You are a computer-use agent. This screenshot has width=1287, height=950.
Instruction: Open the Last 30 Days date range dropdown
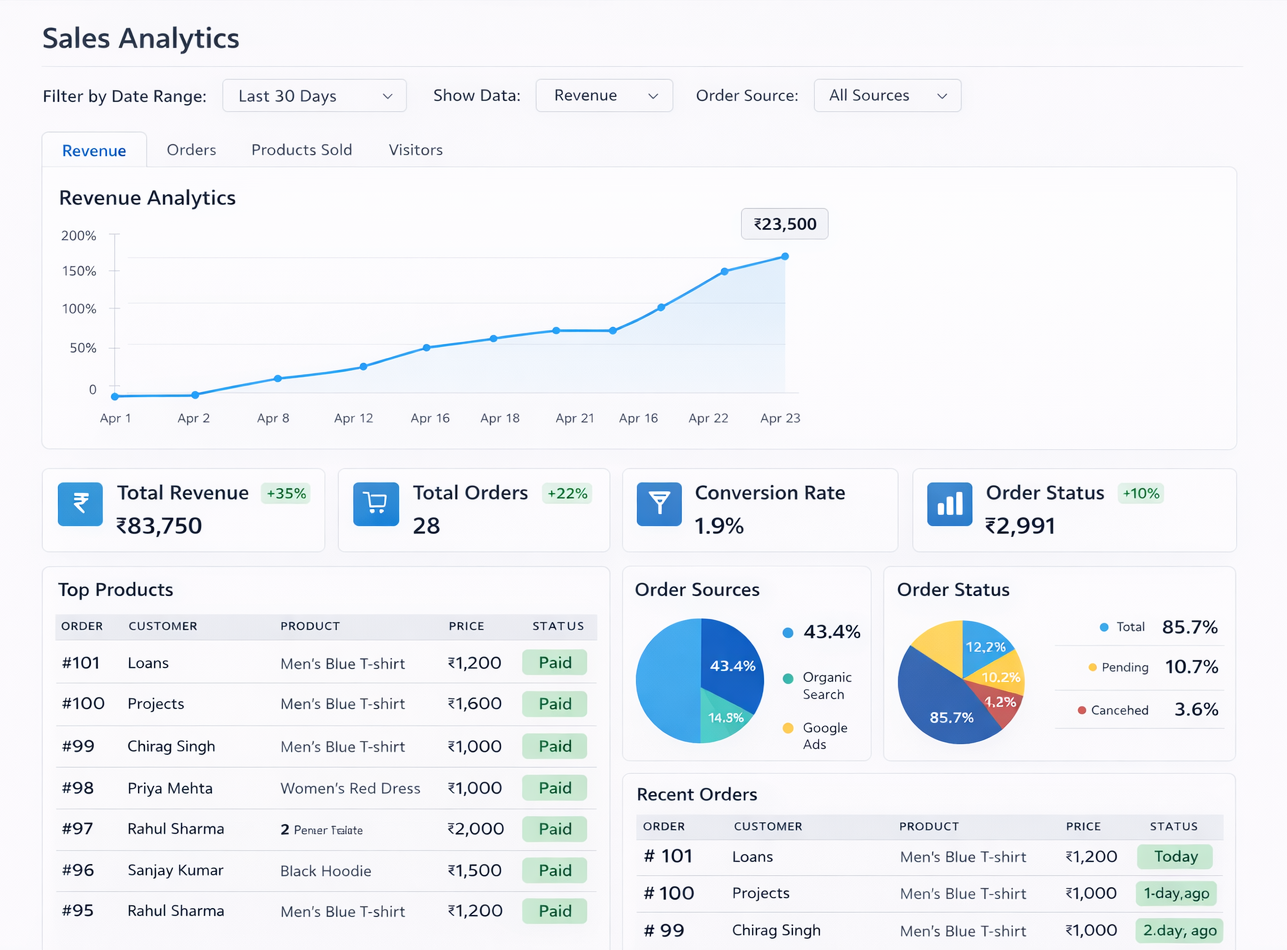point(314,96)
